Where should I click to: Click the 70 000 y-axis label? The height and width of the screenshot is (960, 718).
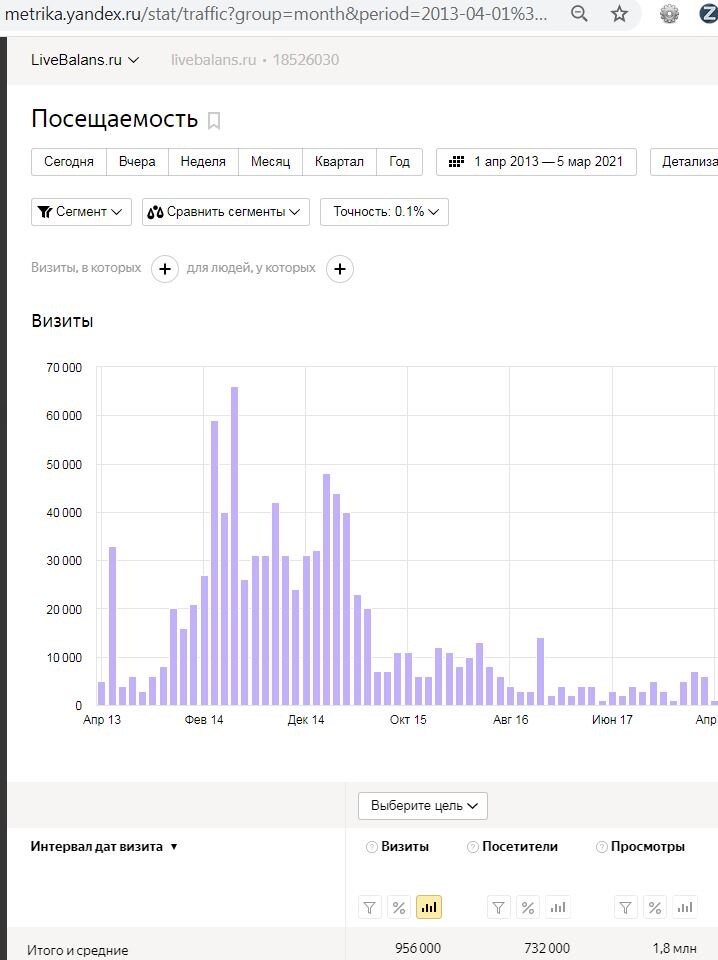tap(64, 368)
